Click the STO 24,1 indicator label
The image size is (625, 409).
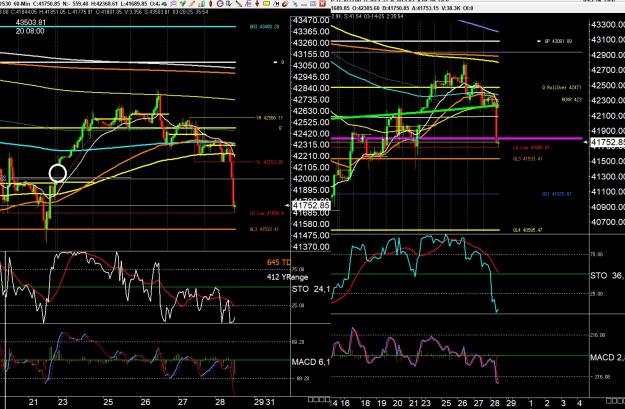click(311, 289)
